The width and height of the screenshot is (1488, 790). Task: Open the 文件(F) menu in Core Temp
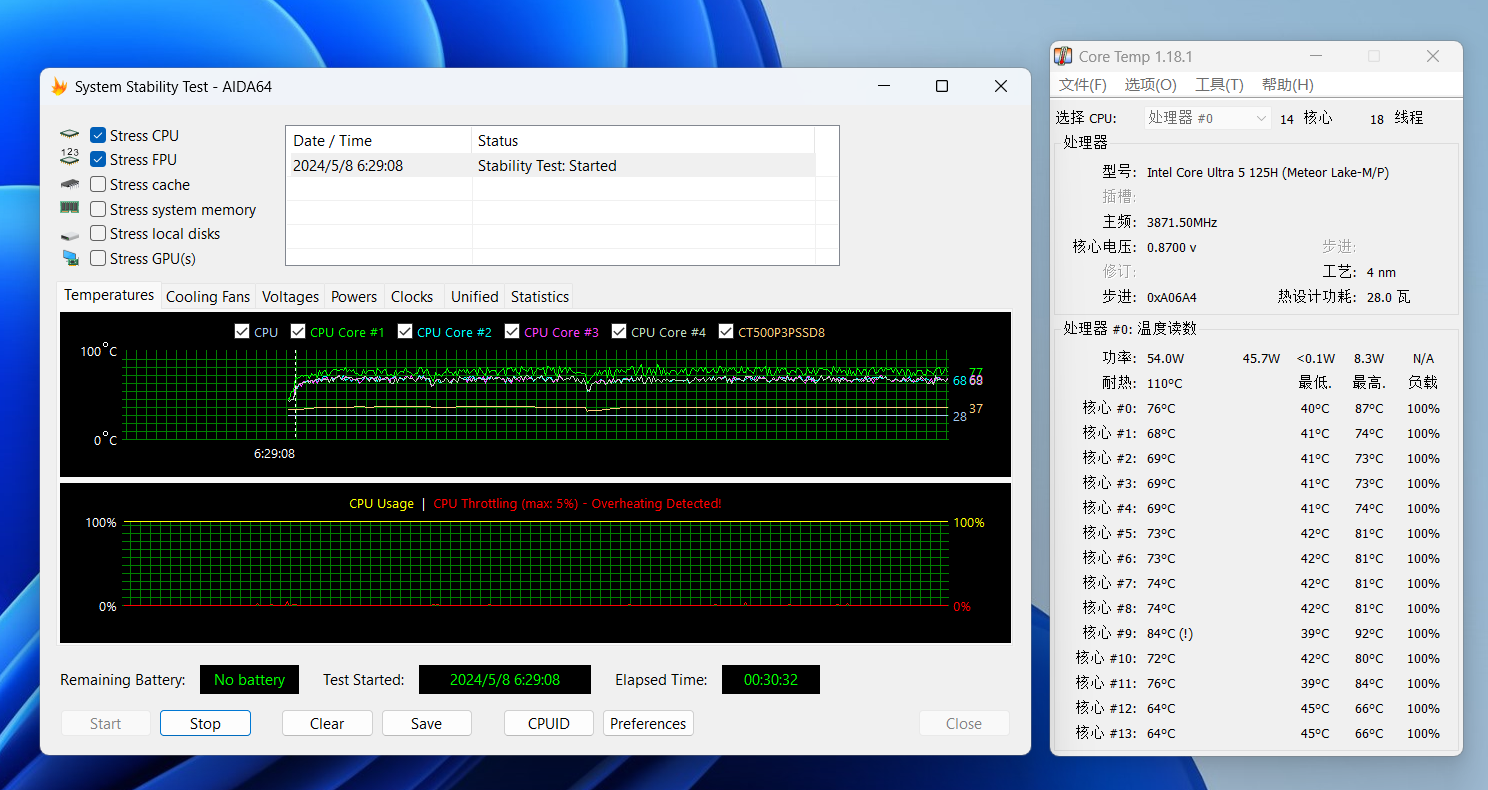point(1083,85)
